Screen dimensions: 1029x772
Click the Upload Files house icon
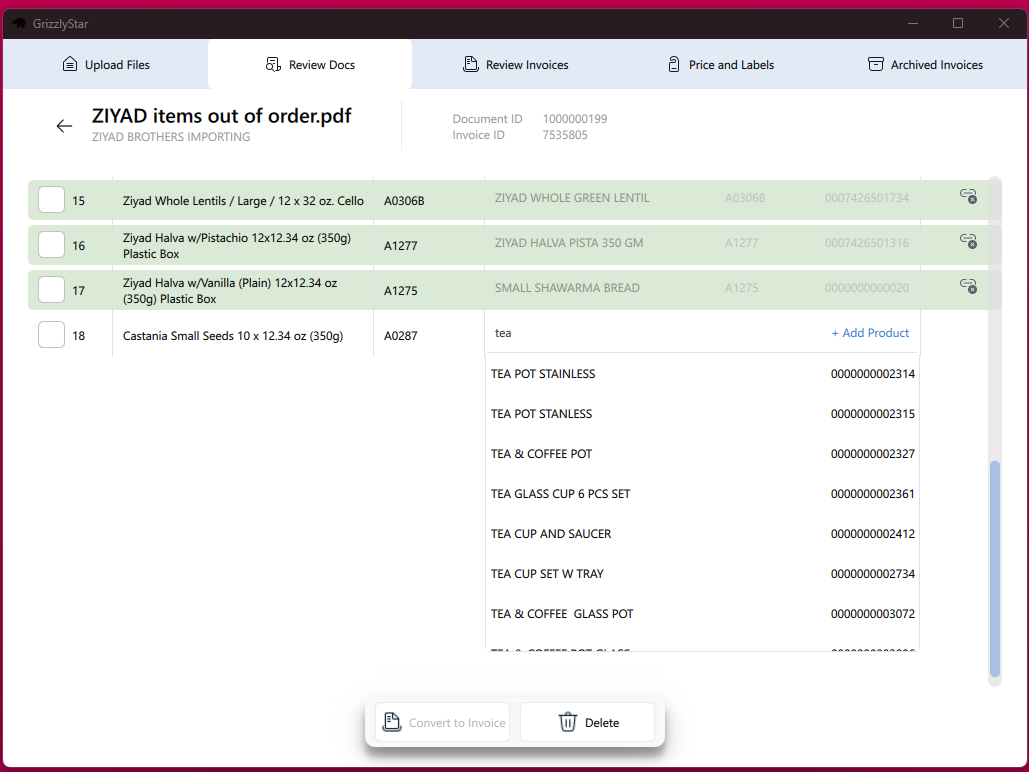click(70, 64)
